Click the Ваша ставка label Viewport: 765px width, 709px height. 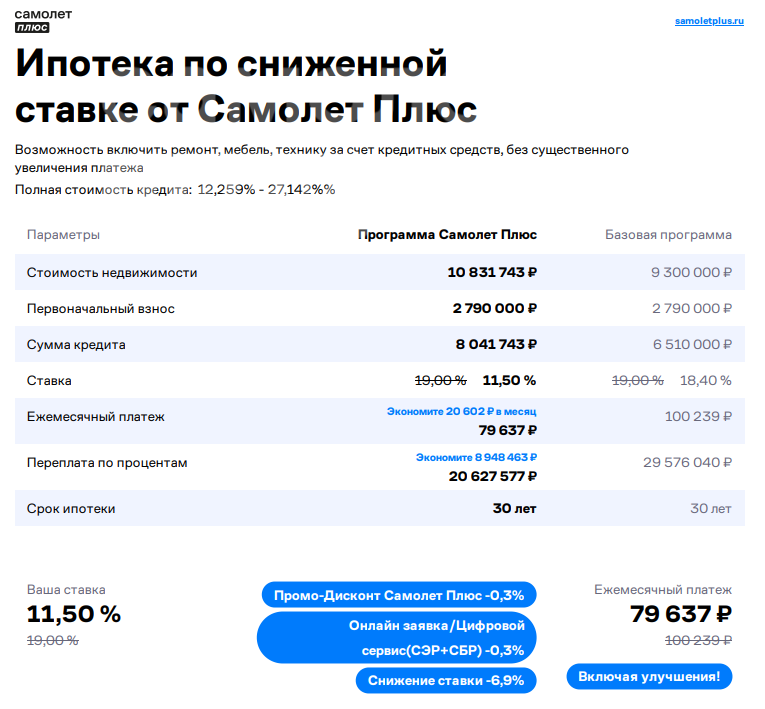(66, 590)
